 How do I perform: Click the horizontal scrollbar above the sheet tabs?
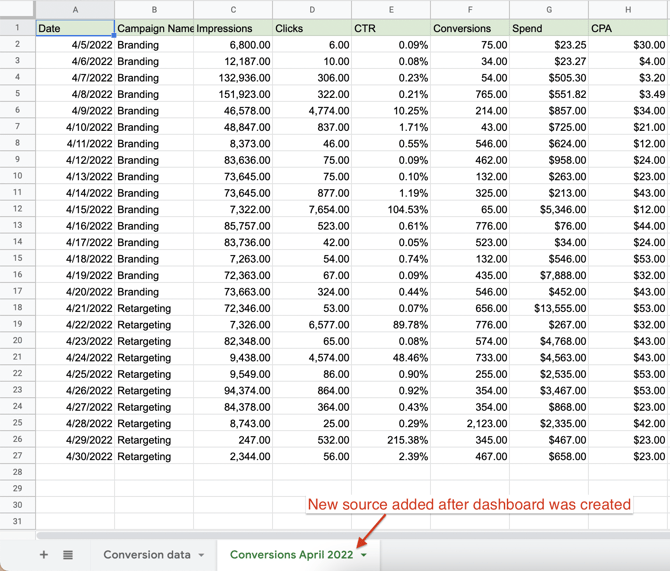coord(300,536)
